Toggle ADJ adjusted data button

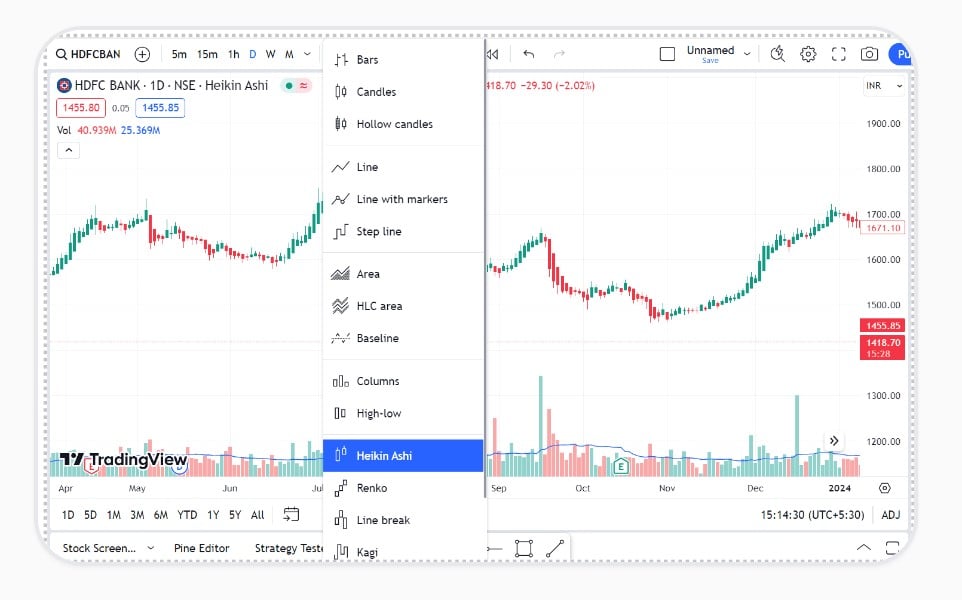[890, 515]
